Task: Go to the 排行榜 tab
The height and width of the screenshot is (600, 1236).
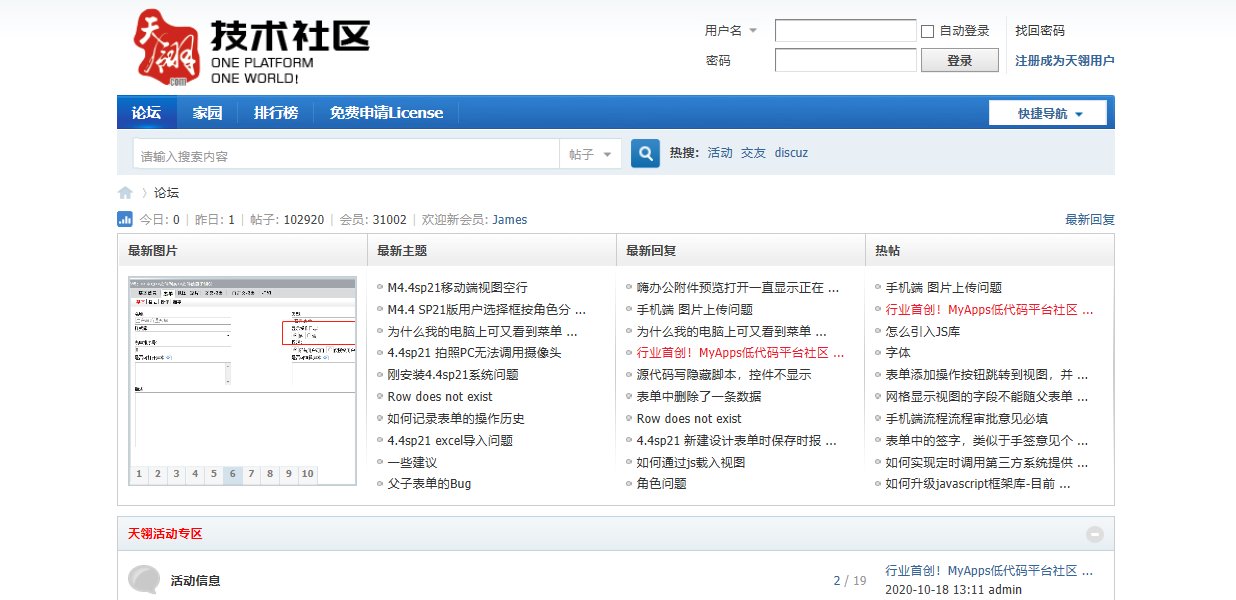Action: tap(276, 113)
